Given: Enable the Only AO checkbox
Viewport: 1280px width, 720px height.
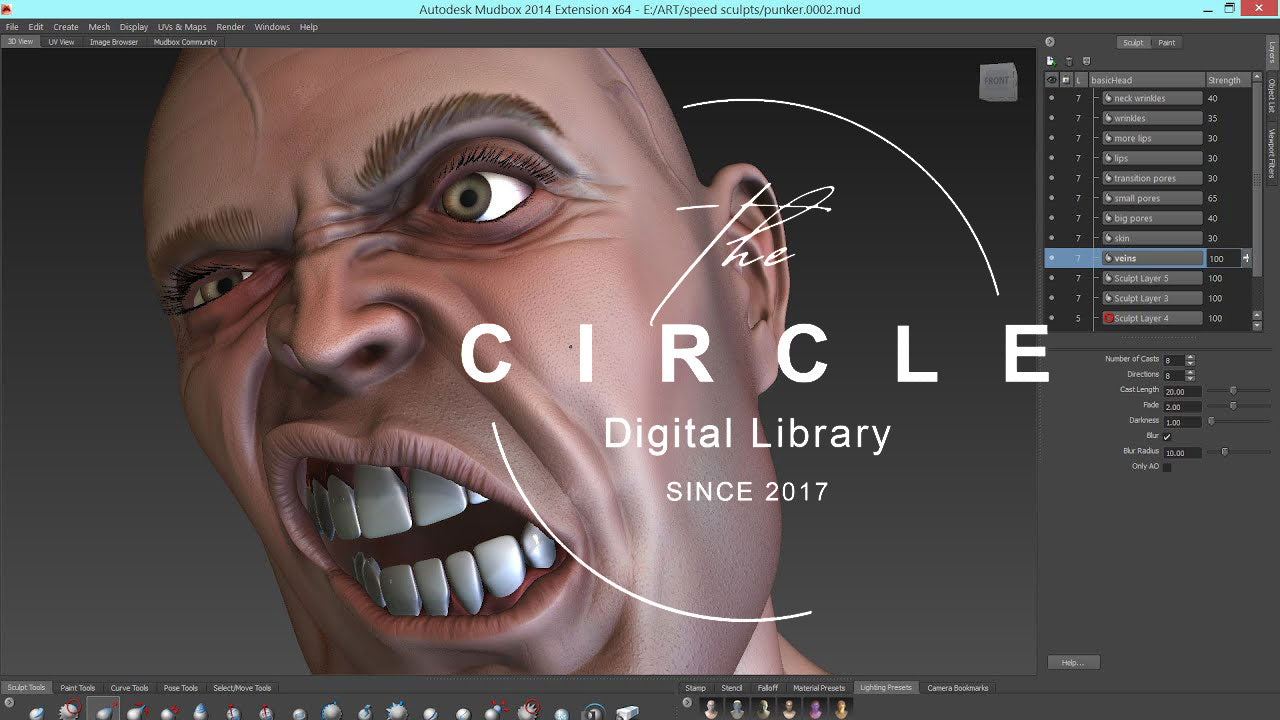Looking at the screenshot, I should point(1167,467).
